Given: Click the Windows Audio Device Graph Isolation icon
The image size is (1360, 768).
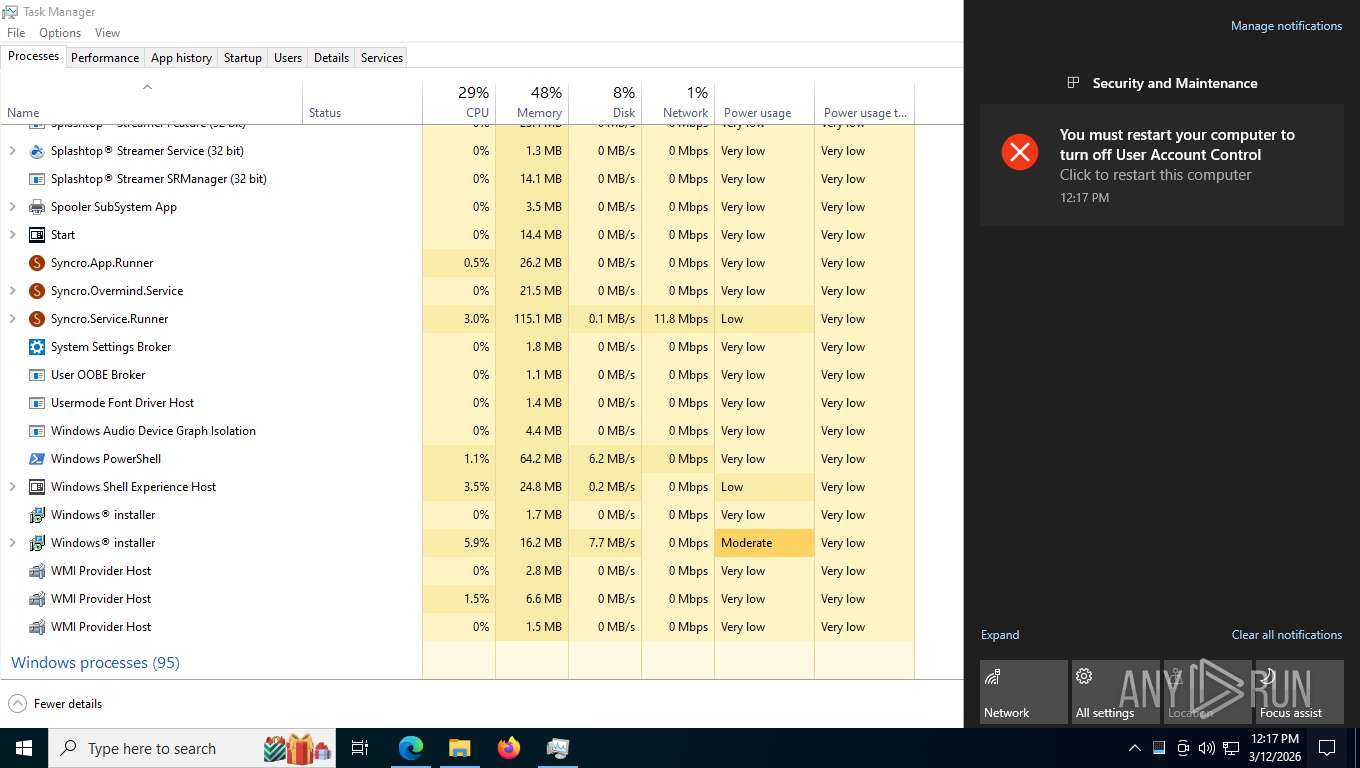Looking at the screenshot, I should click(37, 431).
